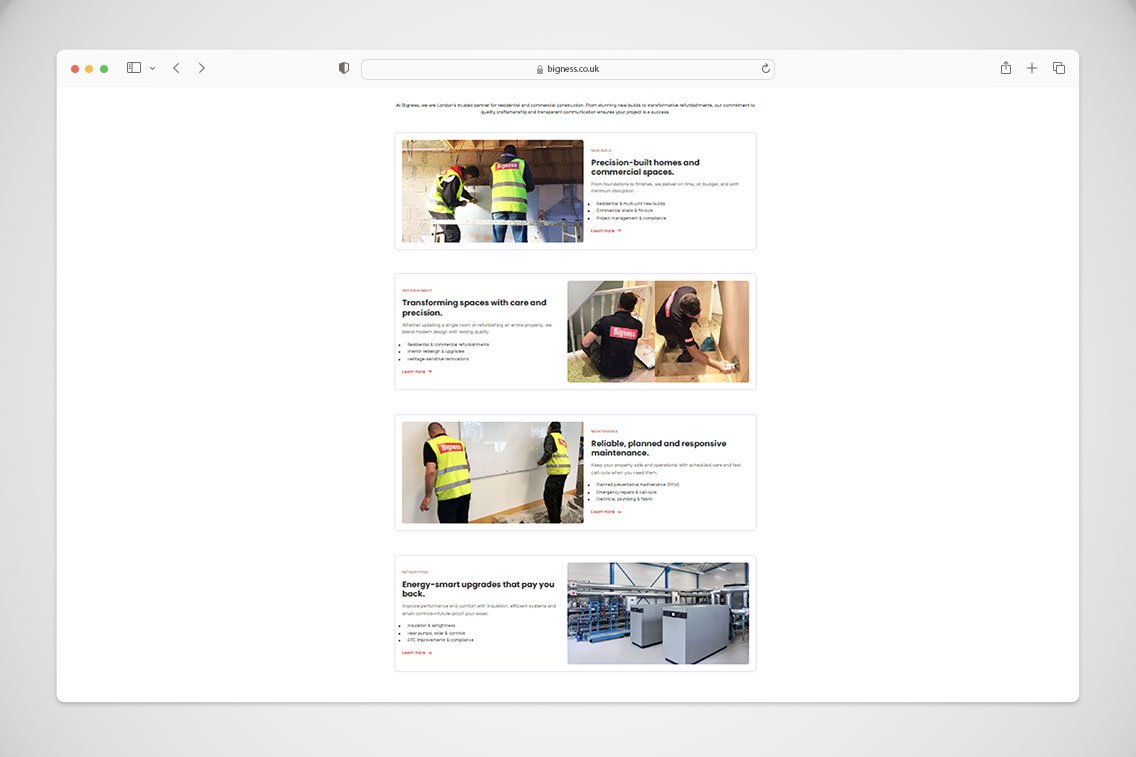1136x757 pixels.
Task: Go back to the previous page
Action: coord(176,68)
